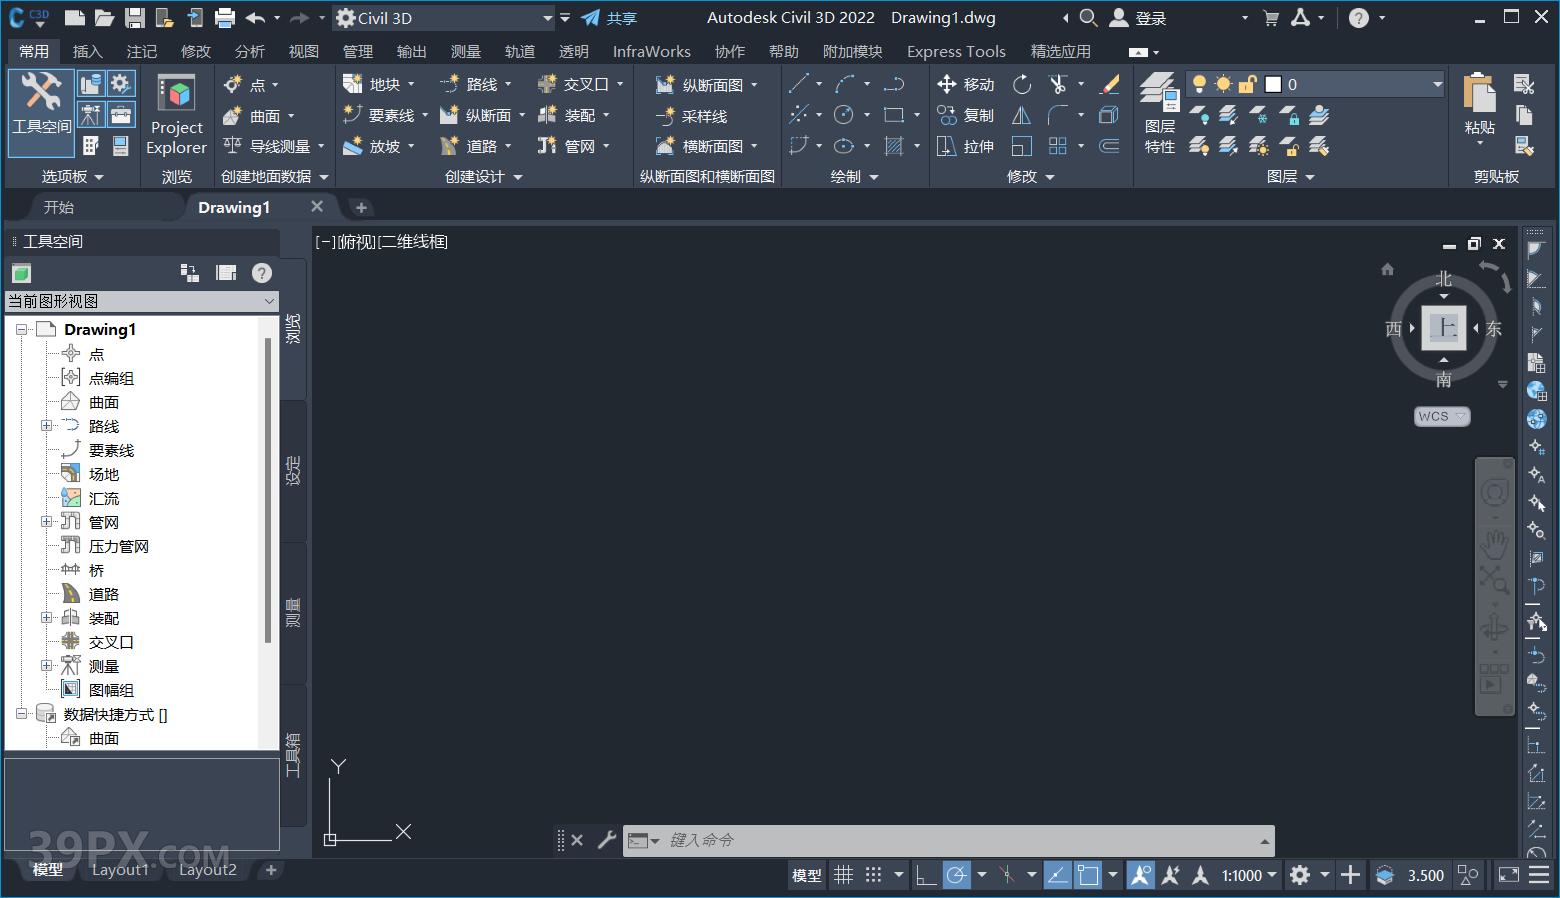Expand the 测量 node in Toolspace tree
This screenshot has height=898, width=1560.
pyautogui.click(x=46, y=666)
